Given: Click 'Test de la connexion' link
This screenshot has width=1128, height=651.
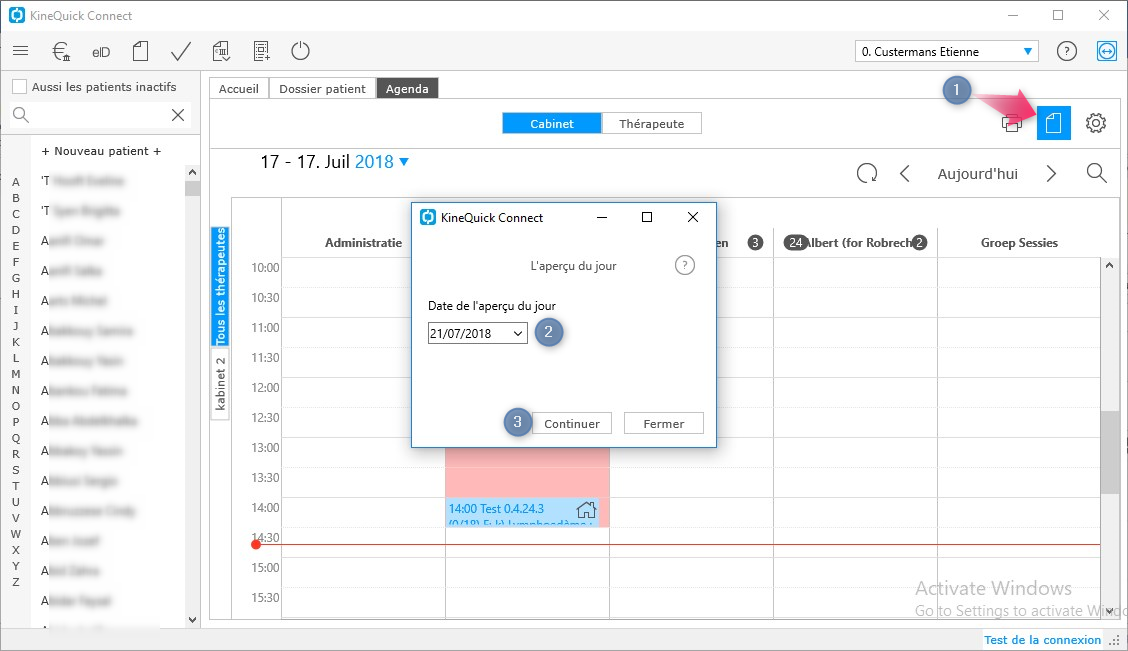Looking at the screenshot, I should click(1042, 639).
